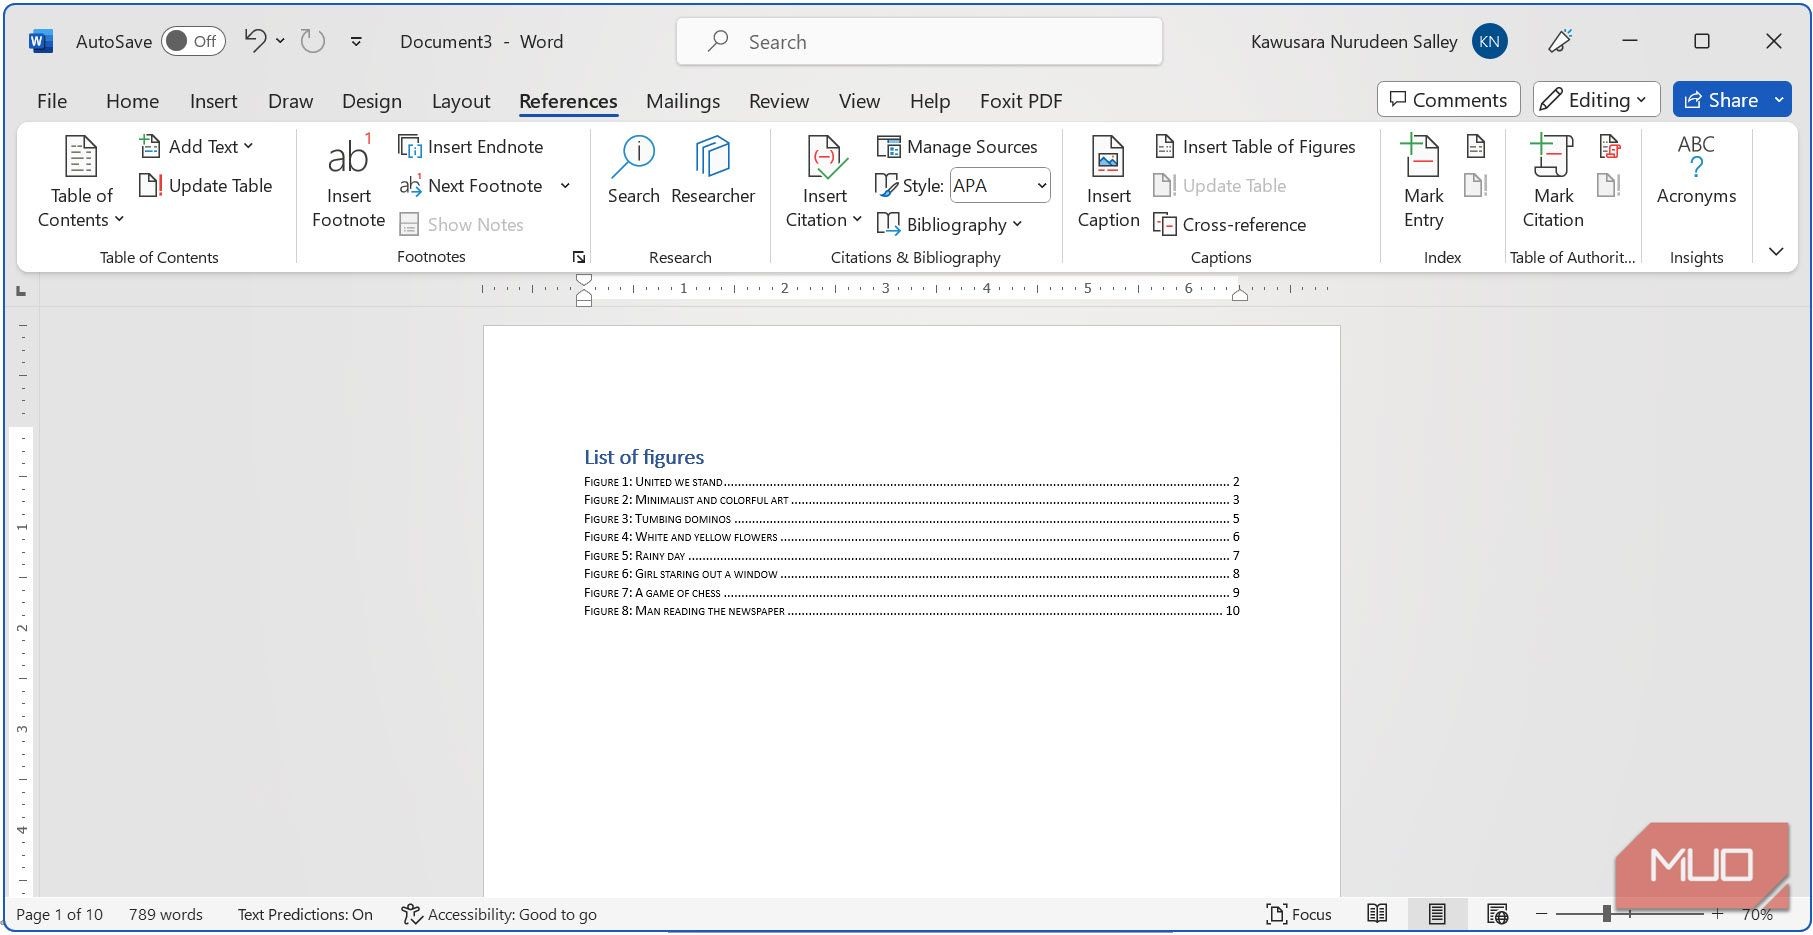Click Insert Index icon
This screenshot has height=935, width=1813.
(x=1476, y=146)
